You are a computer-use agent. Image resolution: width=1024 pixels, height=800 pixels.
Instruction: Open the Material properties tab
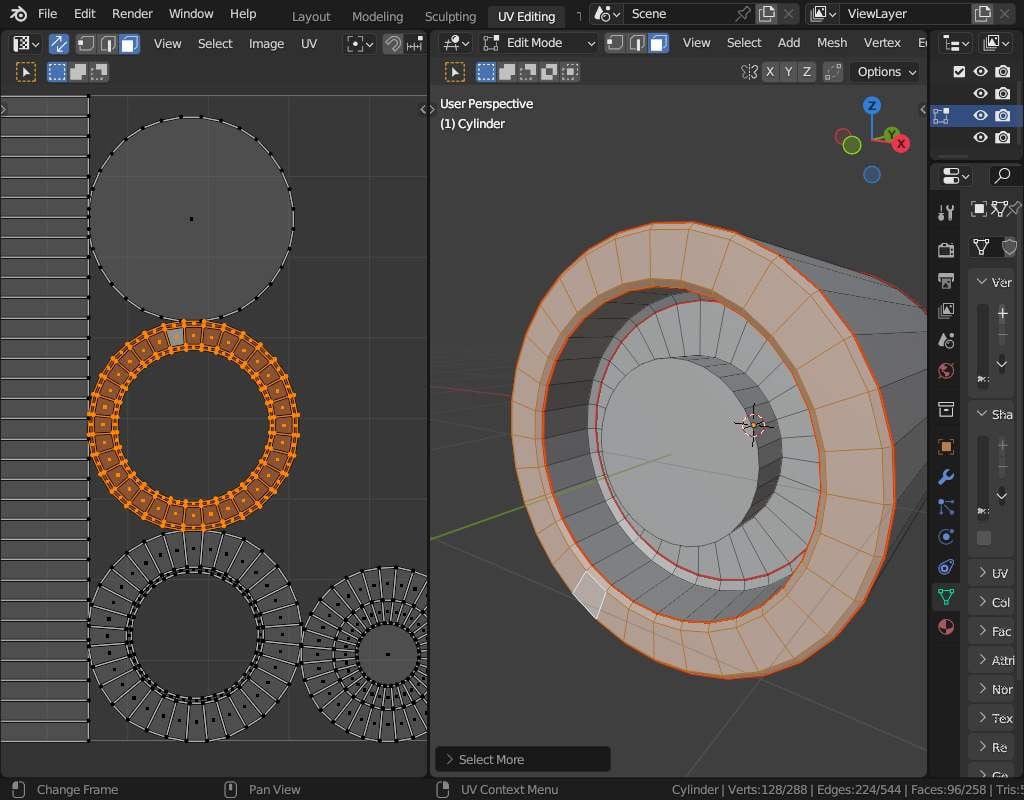click(945, 627)
